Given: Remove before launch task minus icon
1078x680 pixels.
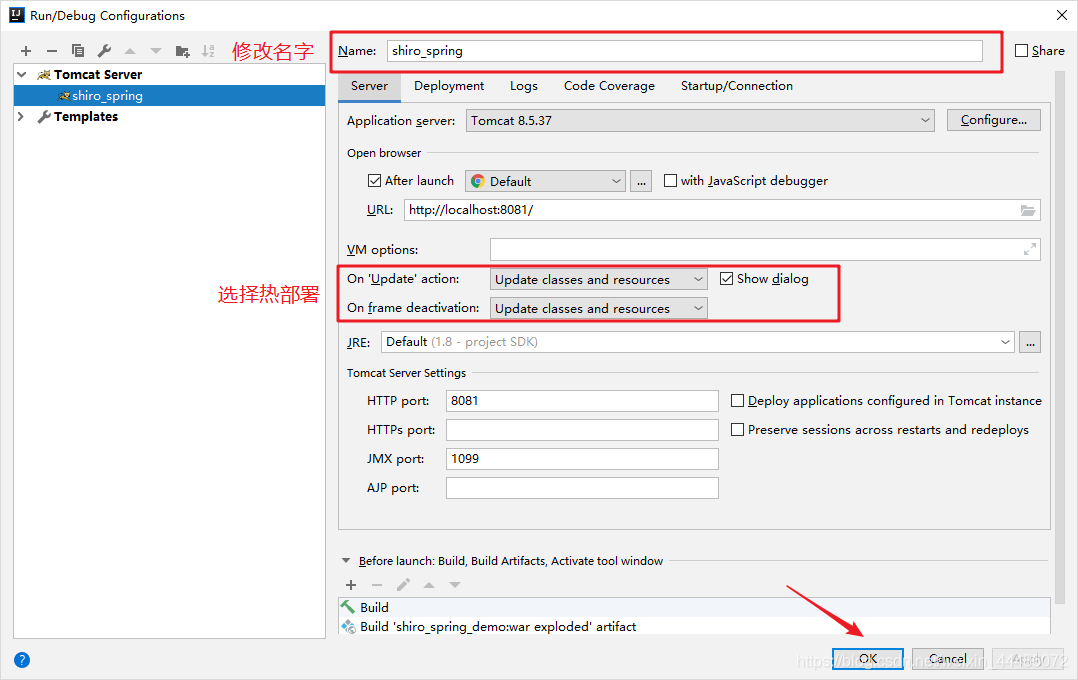Looking at the screenshot, I should pyautogui.click(x=377, y=585).
